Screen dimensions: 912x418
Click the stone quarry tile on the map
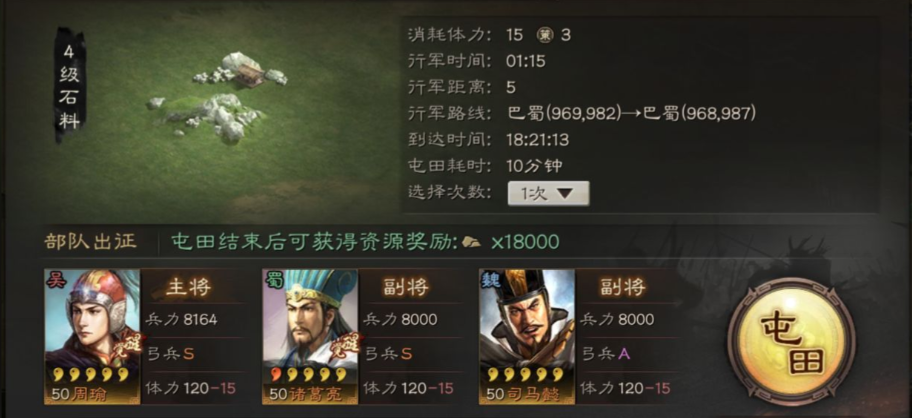coord(219,96)
